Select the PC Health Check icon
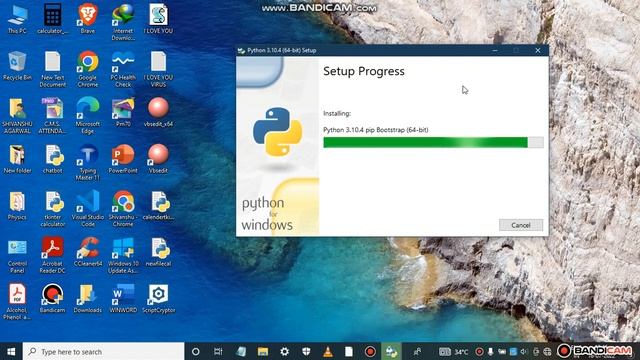 pos(123,69)
